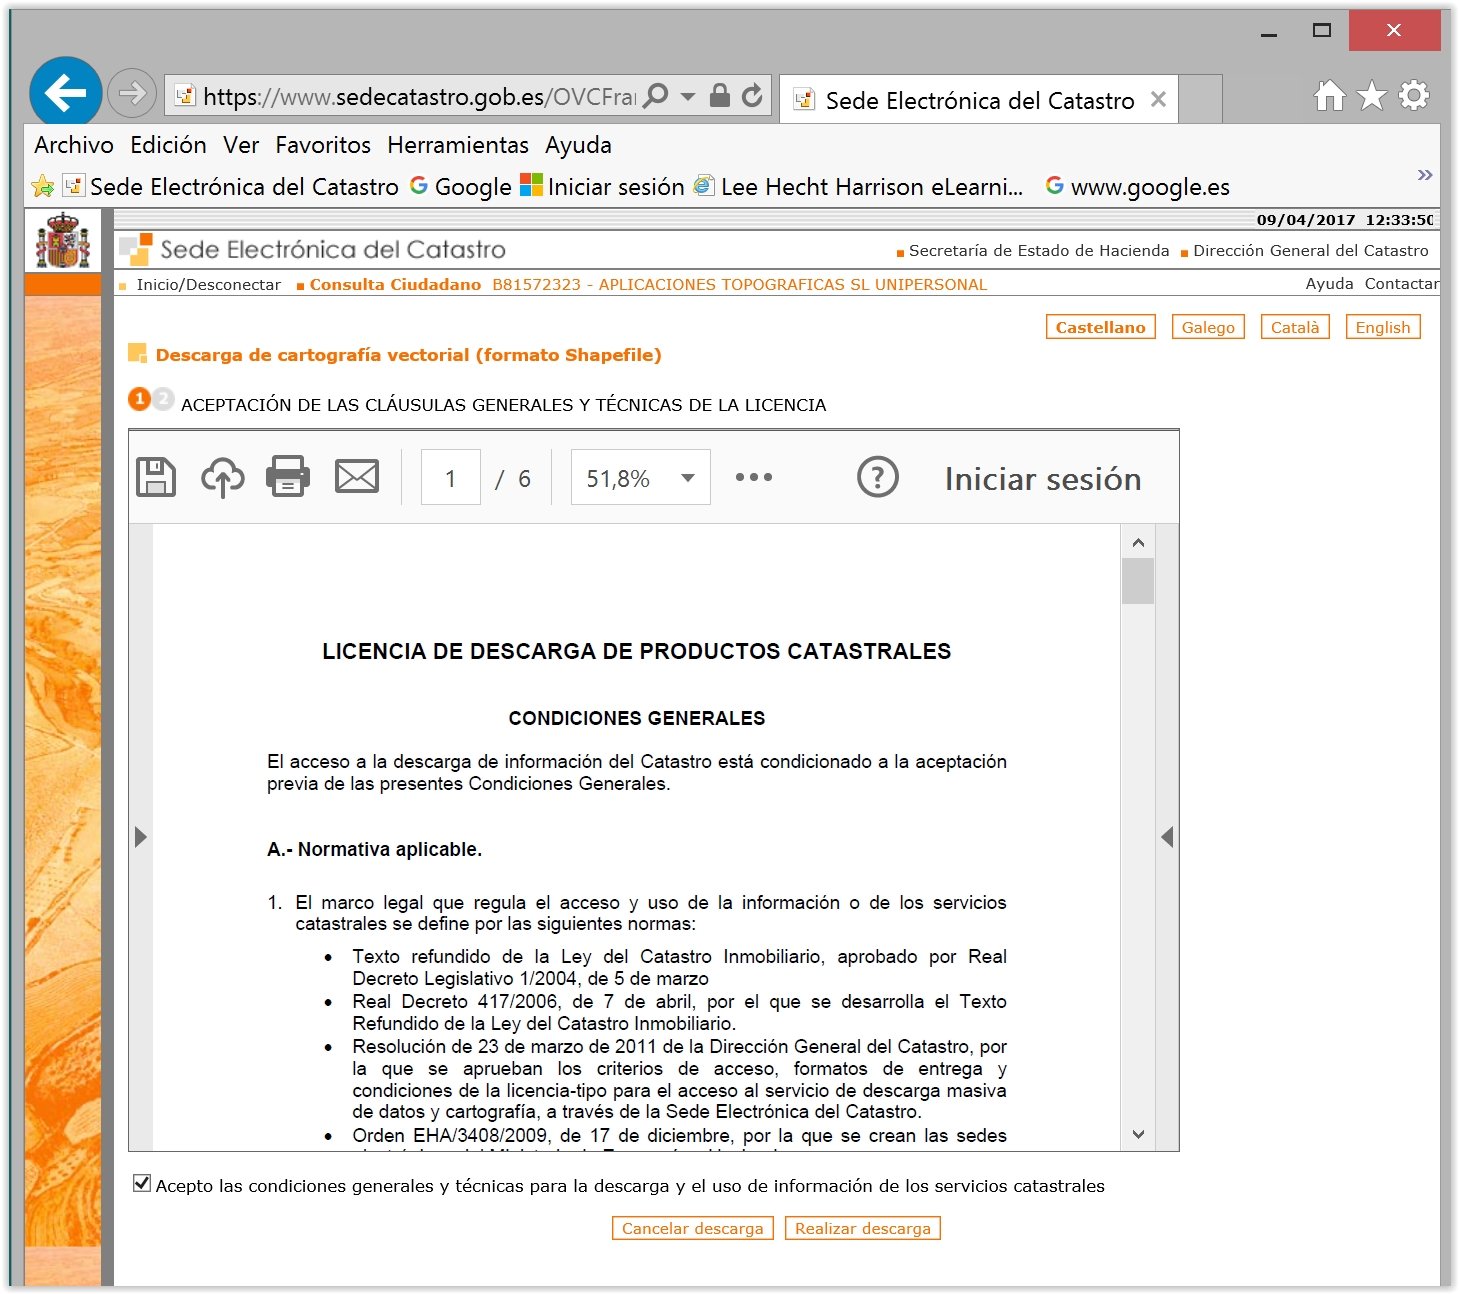Screen dimensions: 1459x1294
Task: Open the Archivo menu
Action: 74,145
